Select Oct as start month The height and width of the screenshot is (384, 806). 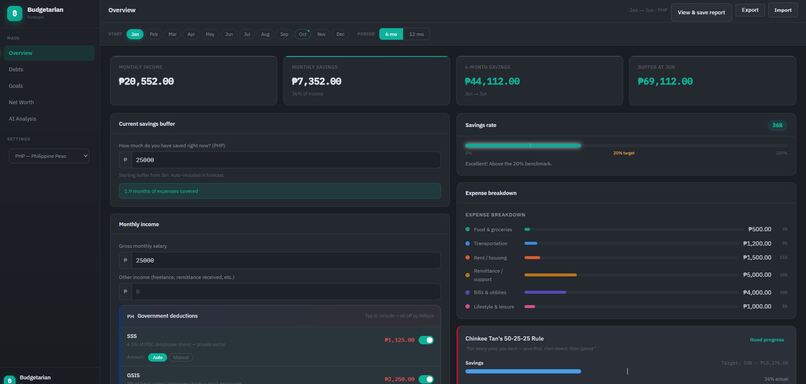[303, 34]
